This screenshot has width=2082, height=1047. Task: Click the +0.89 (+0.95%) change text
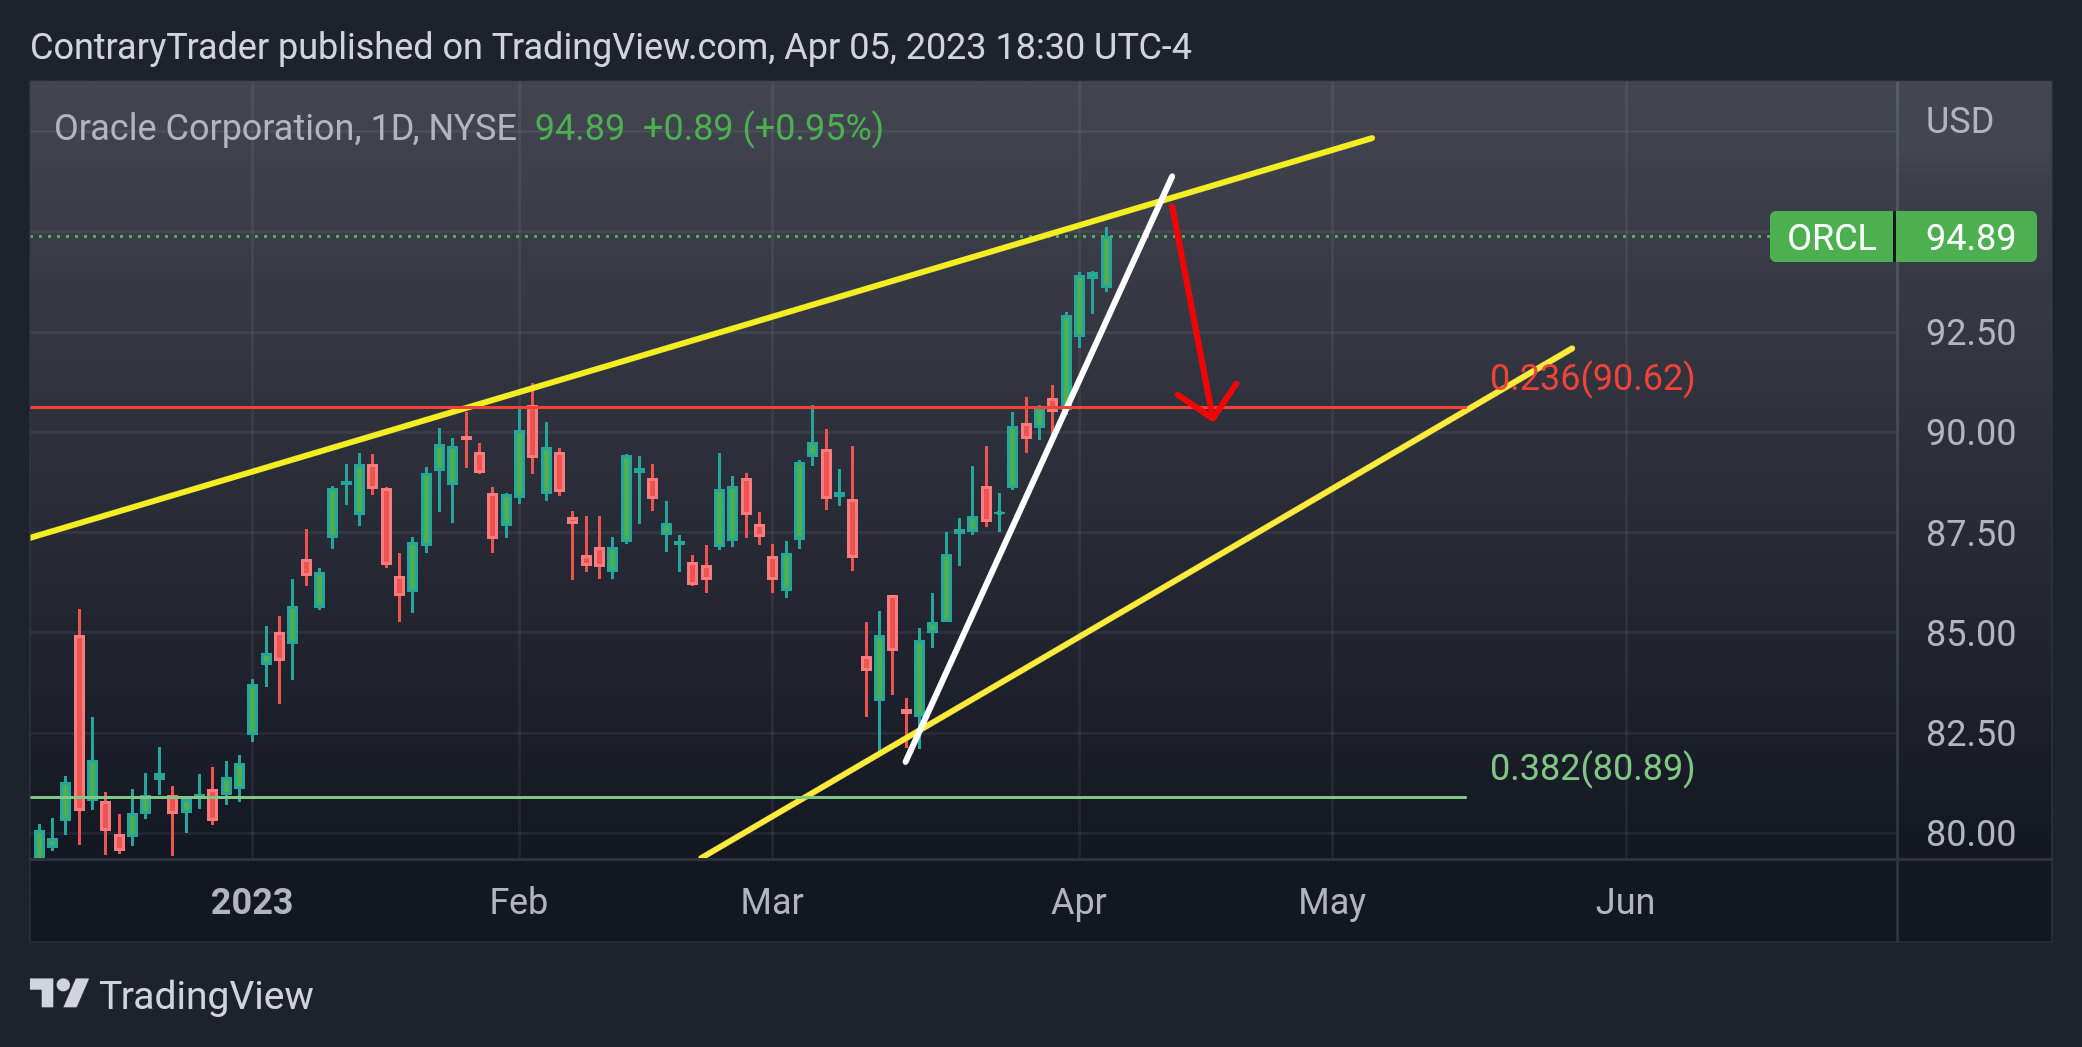[762, 128]
